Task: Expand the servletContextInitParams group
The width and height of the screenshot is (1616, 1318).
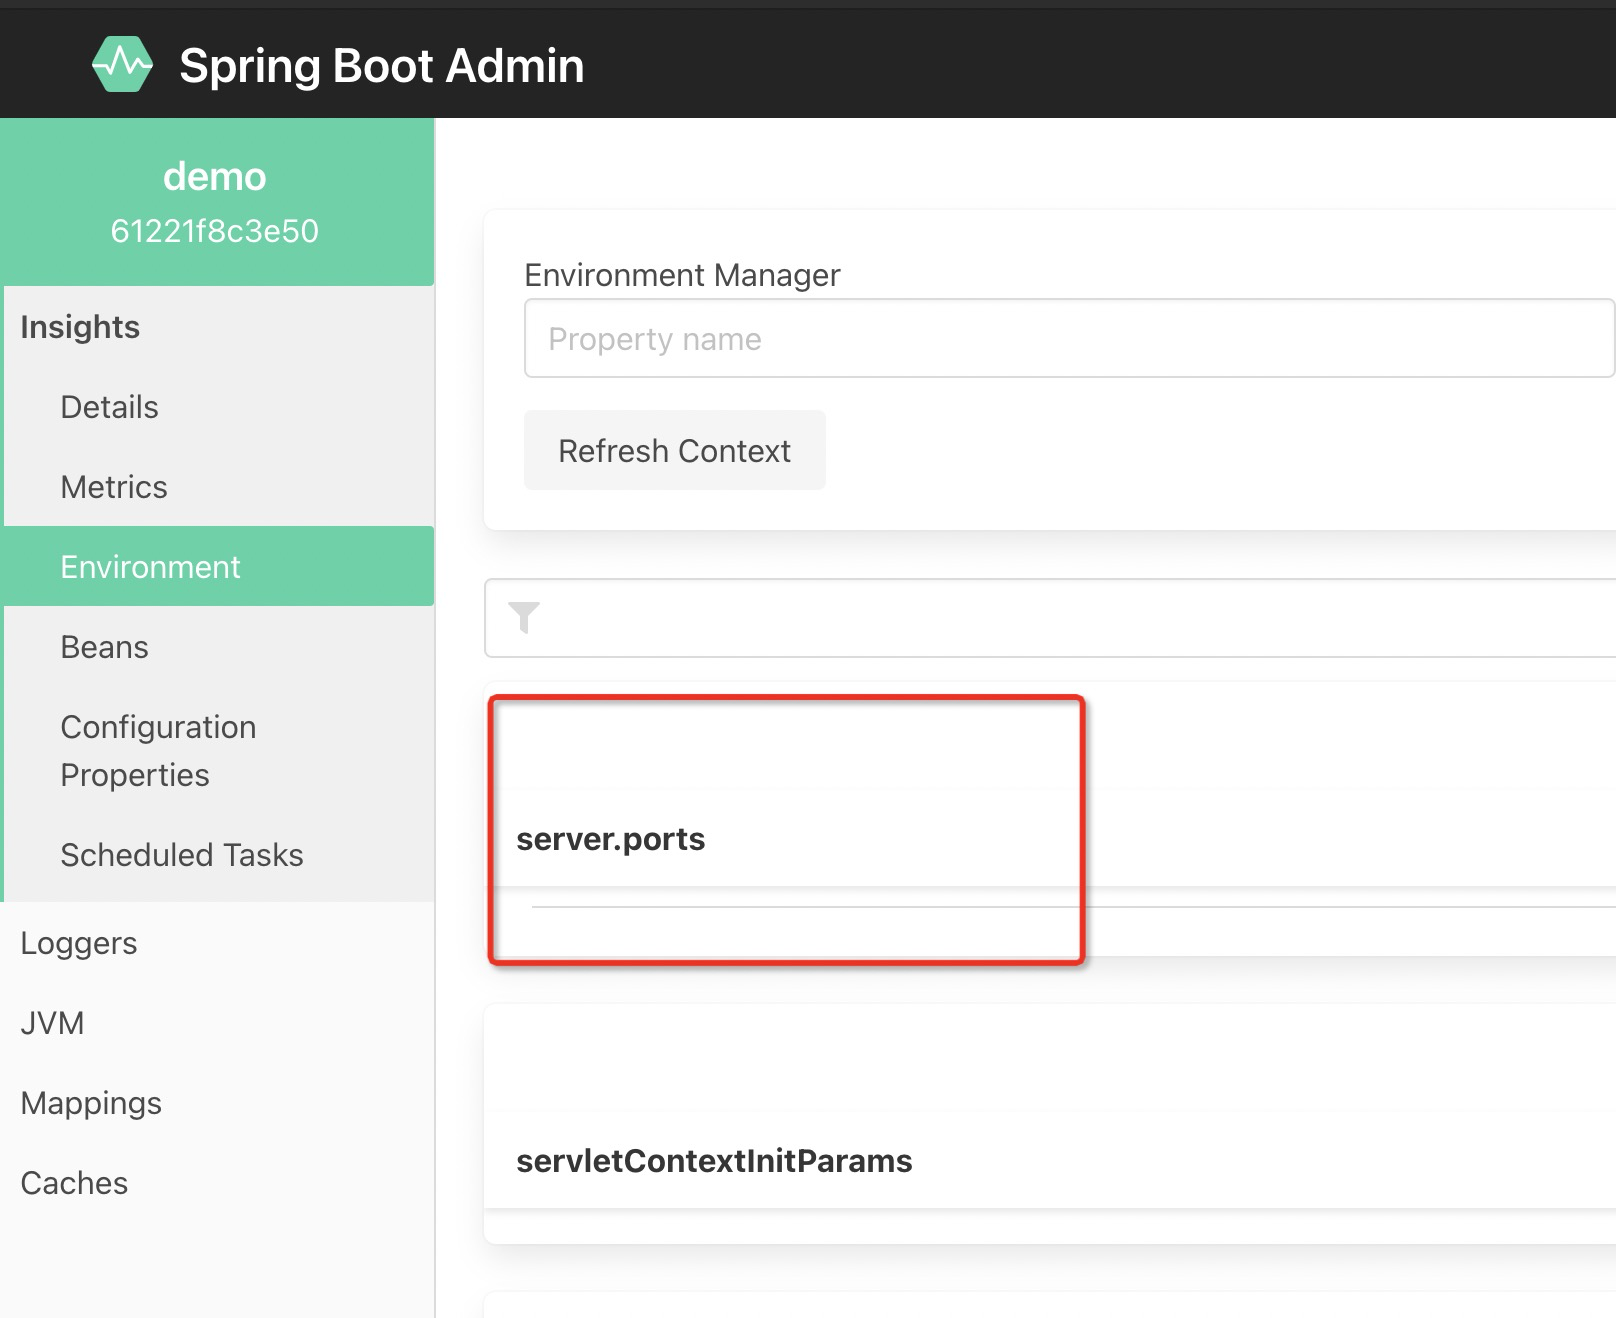Action: coord(713,1160)
